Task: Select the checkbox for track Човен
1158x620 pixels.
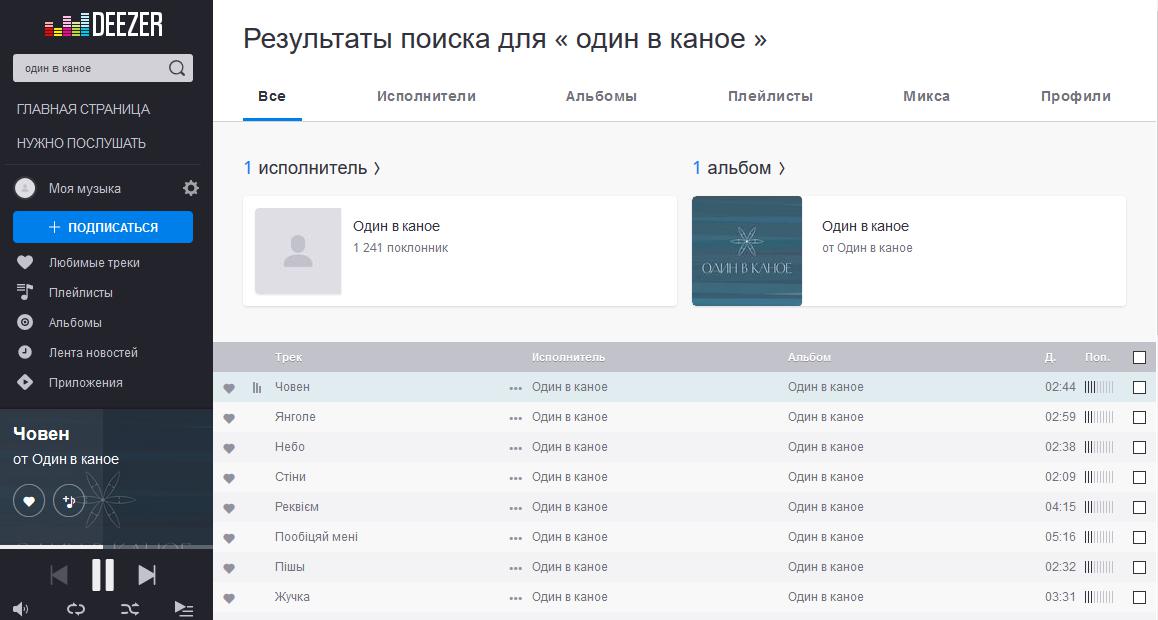Action: 1139,387
